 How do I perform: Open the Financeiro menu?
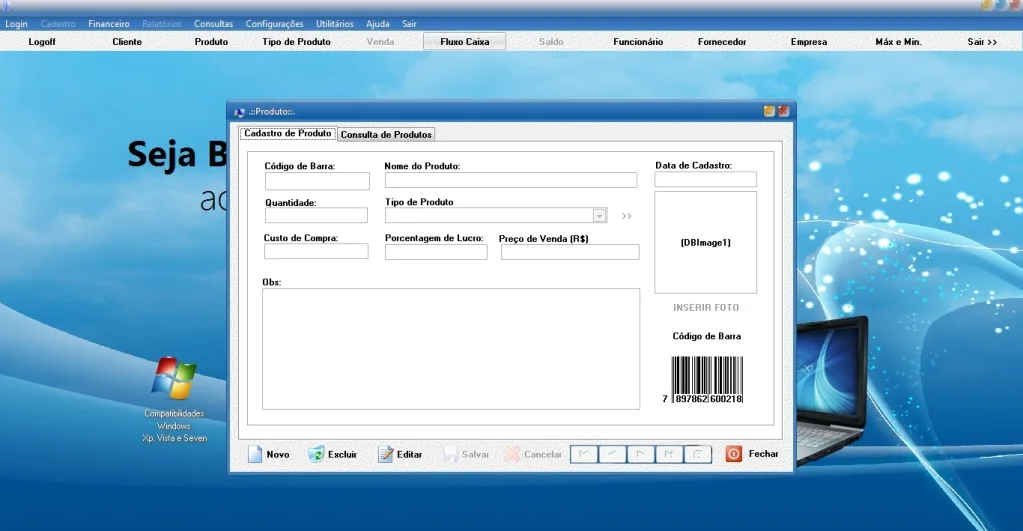[109, 23]
